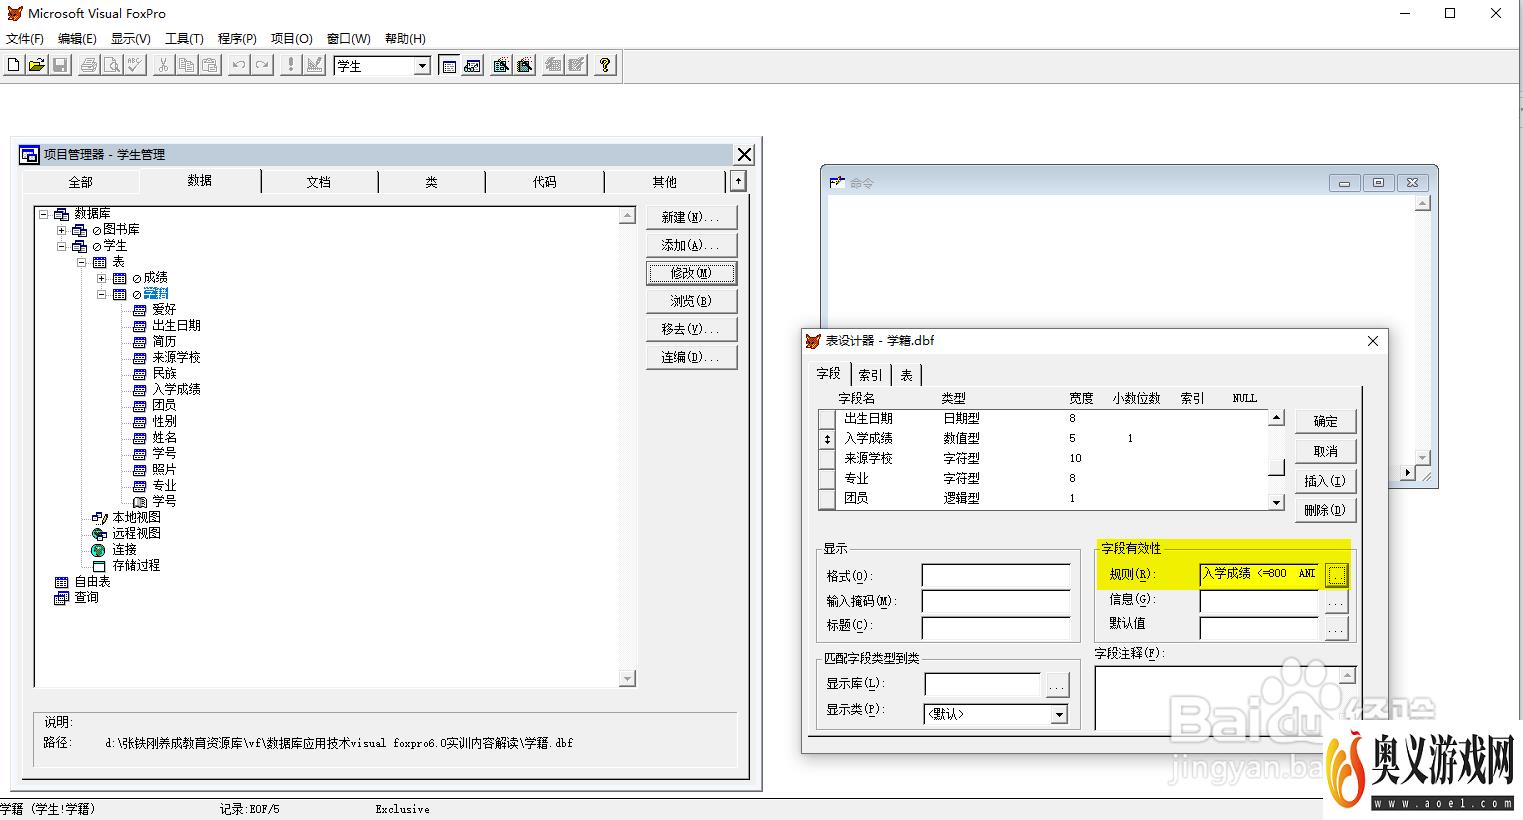The width and height of the screenshot is (1523, 820).
Task: Click the Print toolbar icon
Action: tap(89, 65)
